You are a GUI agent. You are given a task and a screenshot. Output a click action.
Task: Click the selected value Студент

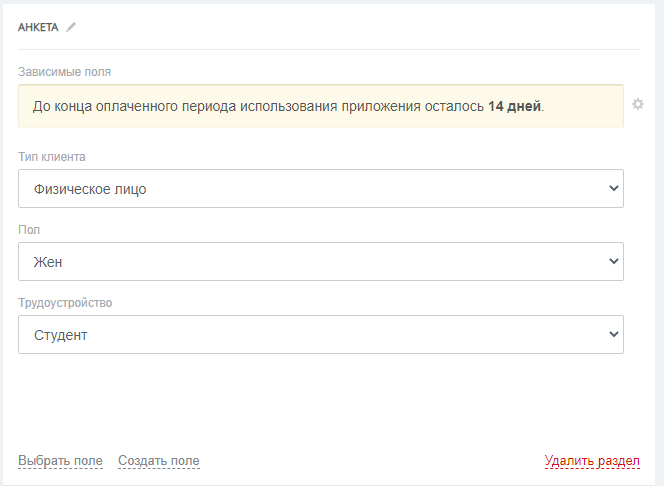[x=61, y=335]
